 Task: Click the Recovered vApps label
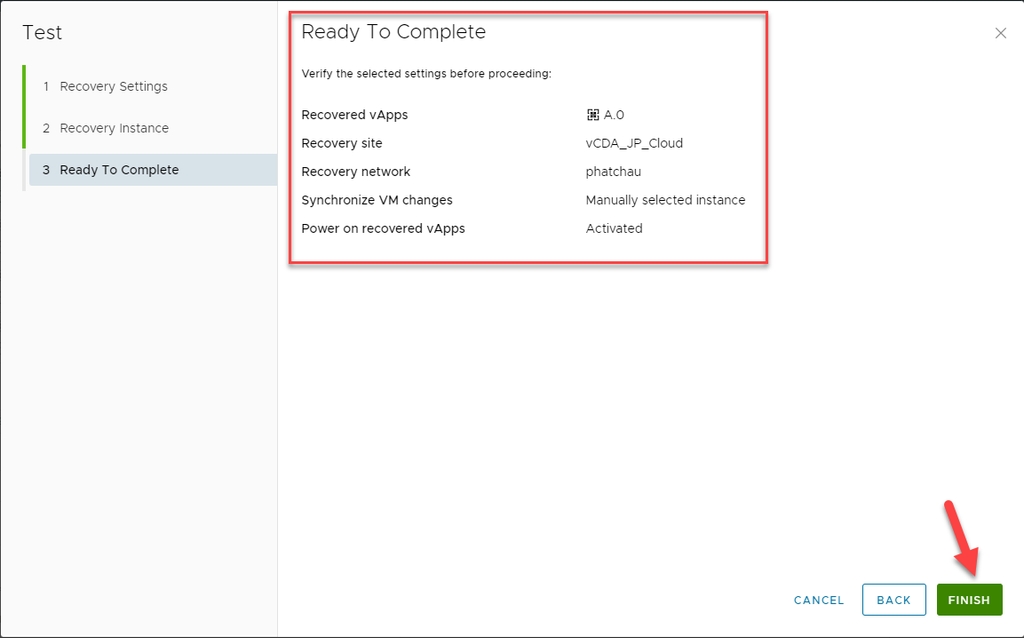(354, 115)
